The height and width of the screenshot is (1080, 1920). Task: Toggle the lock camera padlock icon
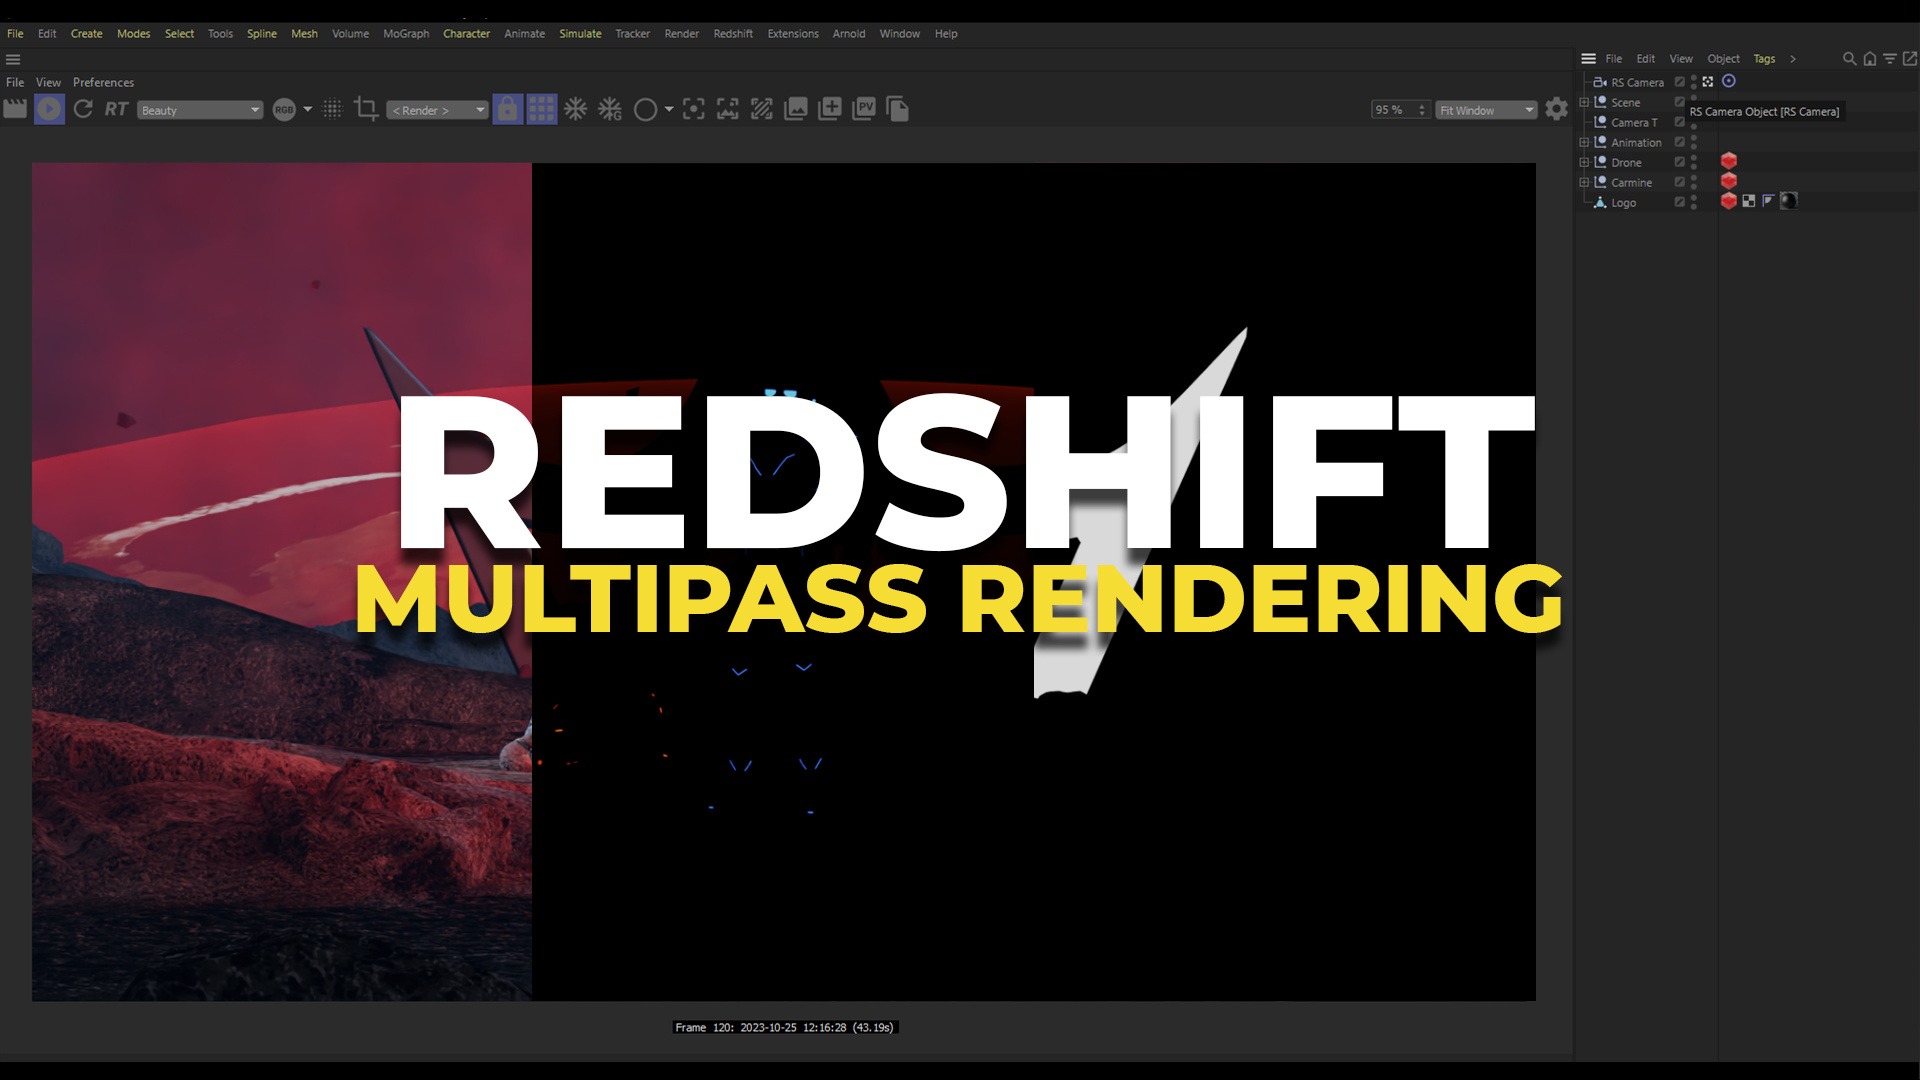[x=508, y=109]
